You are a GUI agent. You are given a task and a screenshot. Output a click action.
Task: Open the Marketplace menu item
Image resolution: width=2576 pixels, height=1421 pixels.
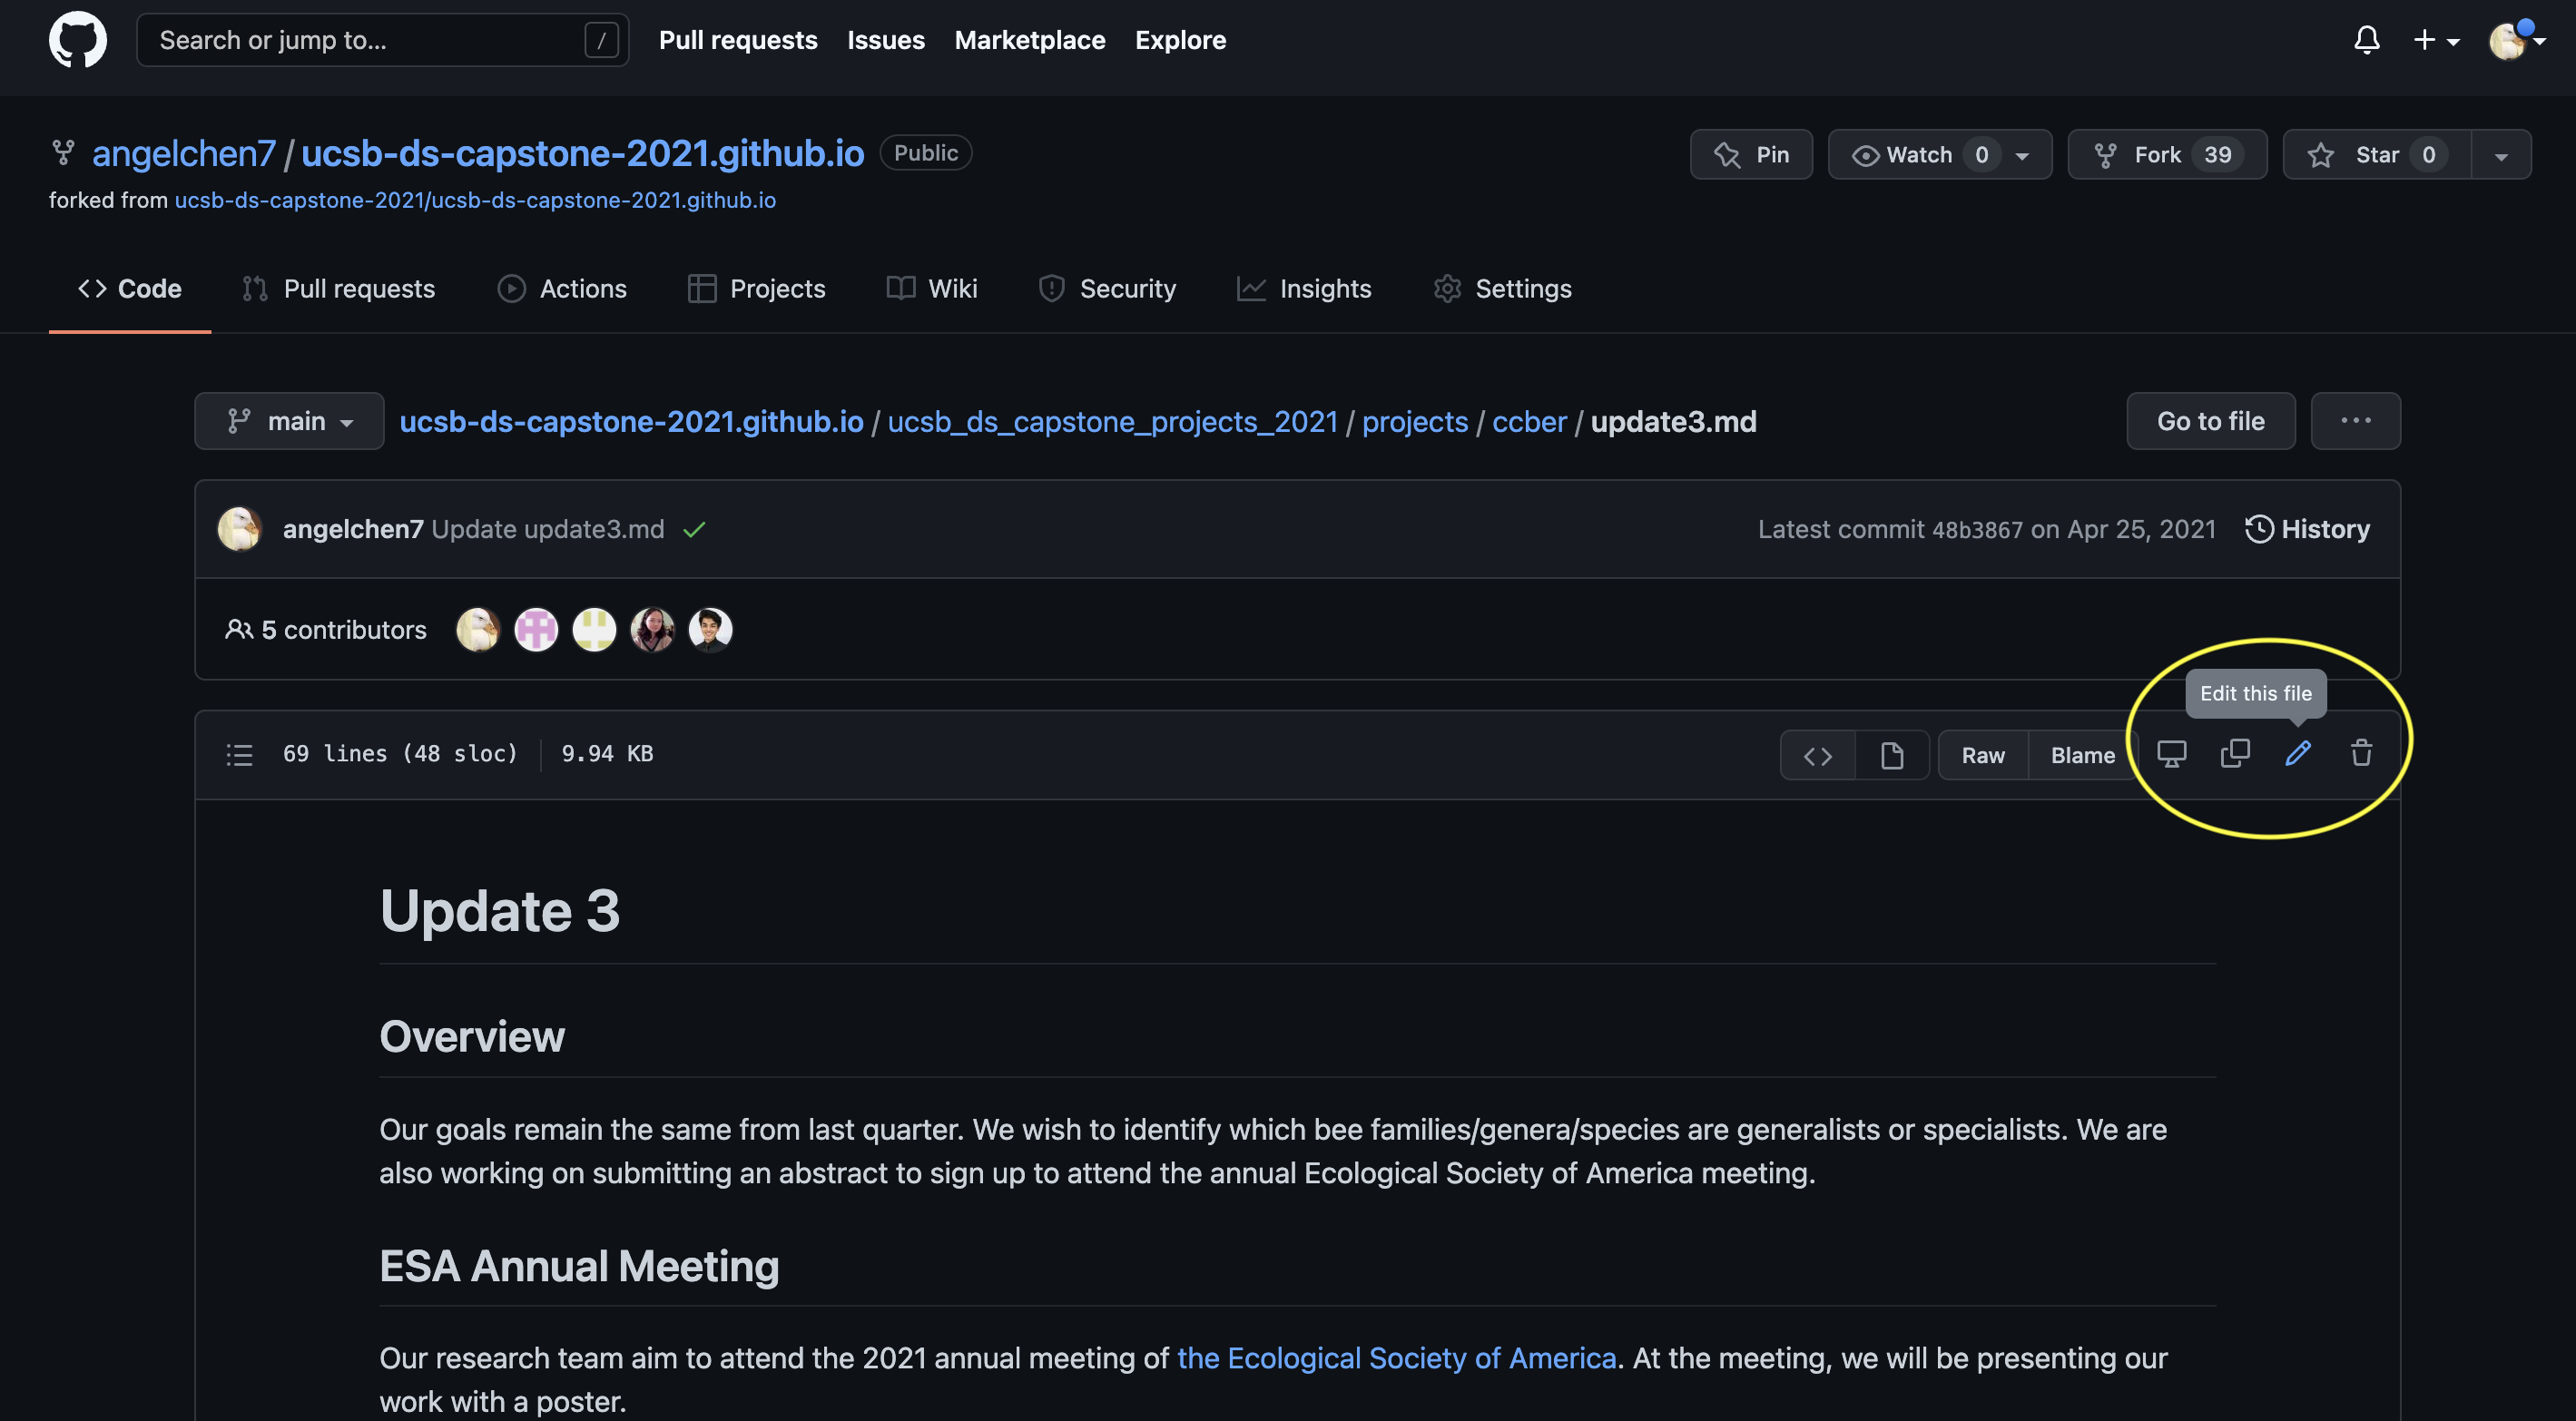pos(1030,40)
